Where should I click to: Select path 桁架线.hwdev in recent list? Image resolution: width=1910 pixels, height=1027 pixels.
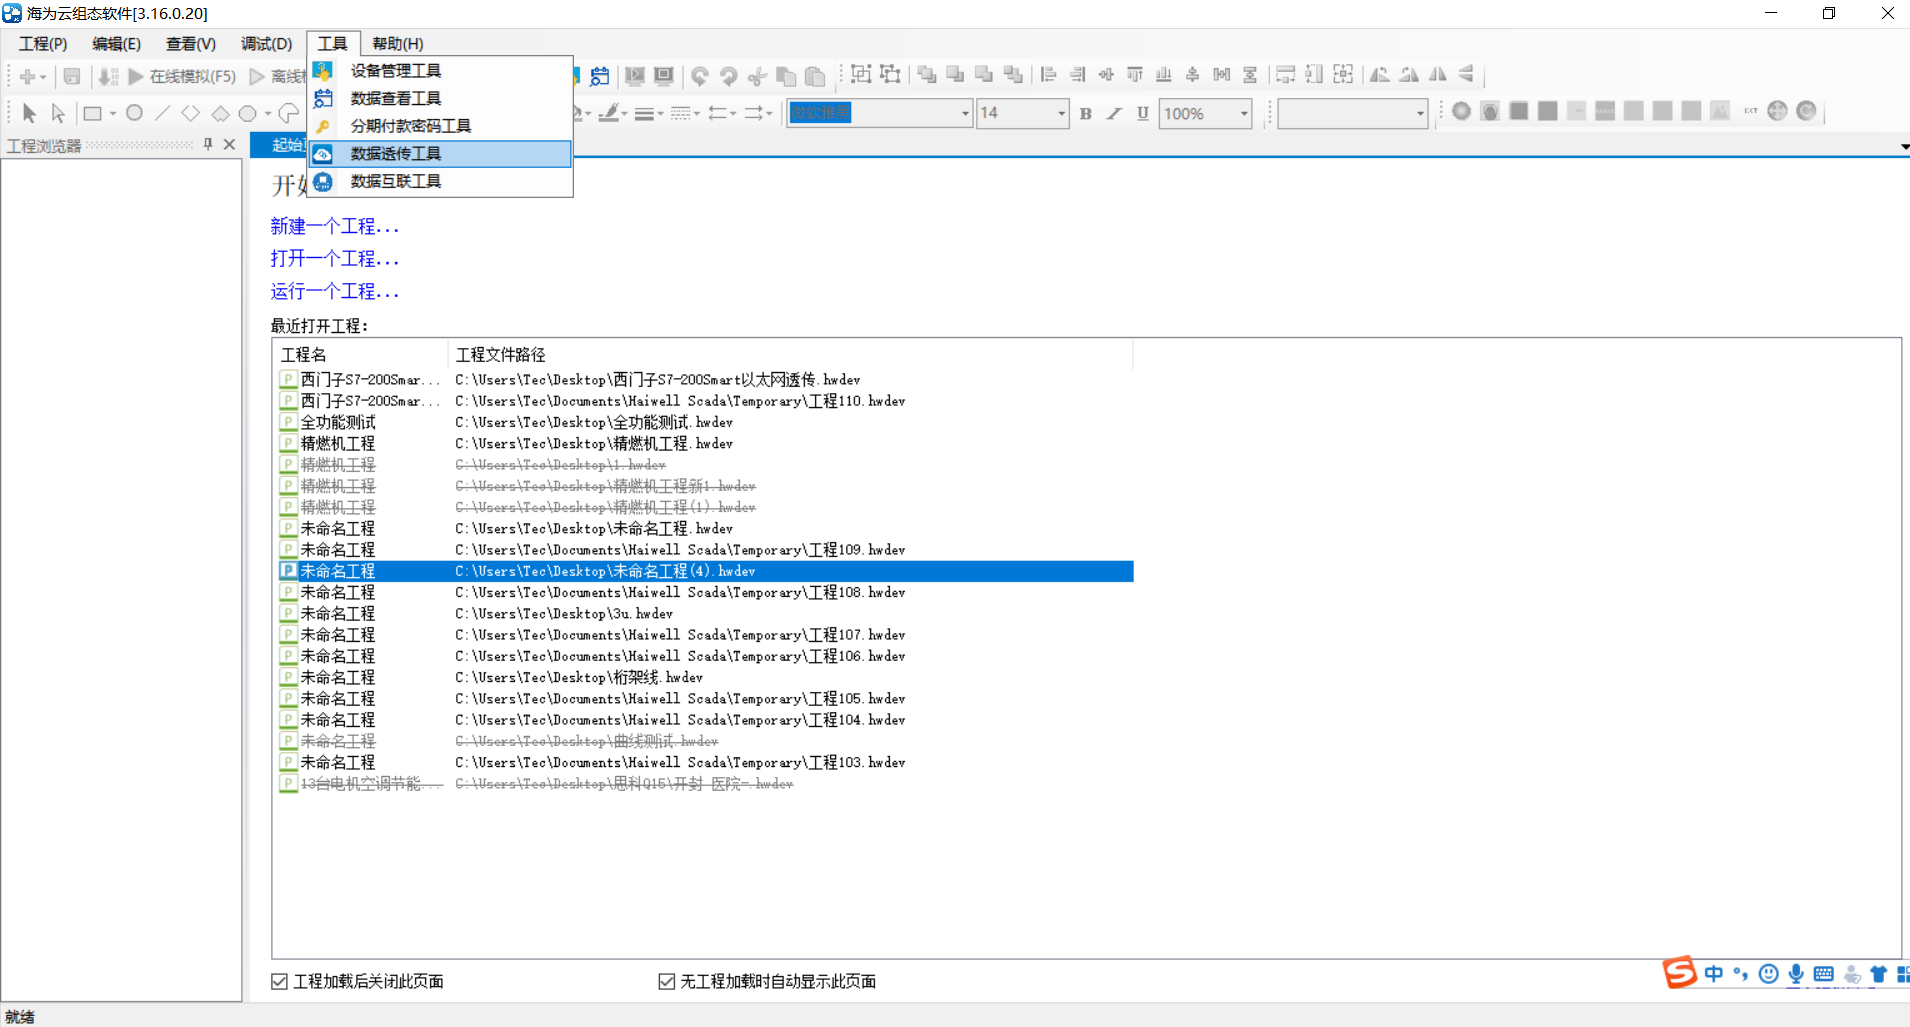click(579, 678)
